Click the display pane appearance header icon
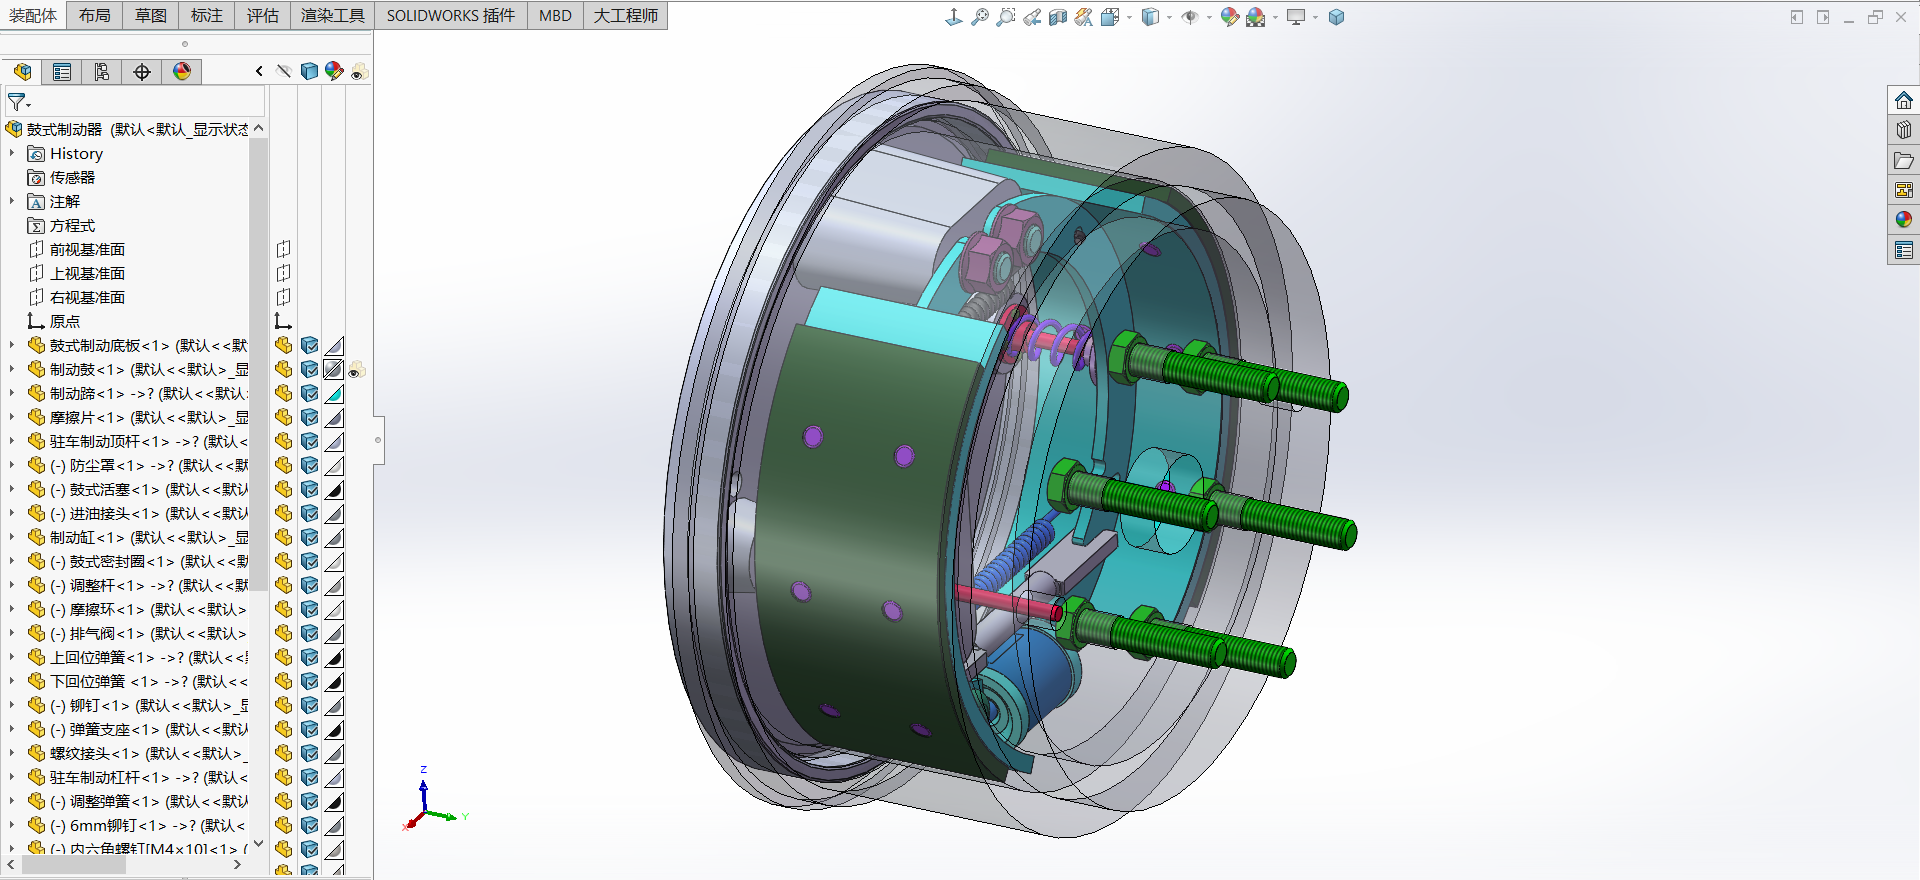1920x880 pixels. click(x=334, y=71)
